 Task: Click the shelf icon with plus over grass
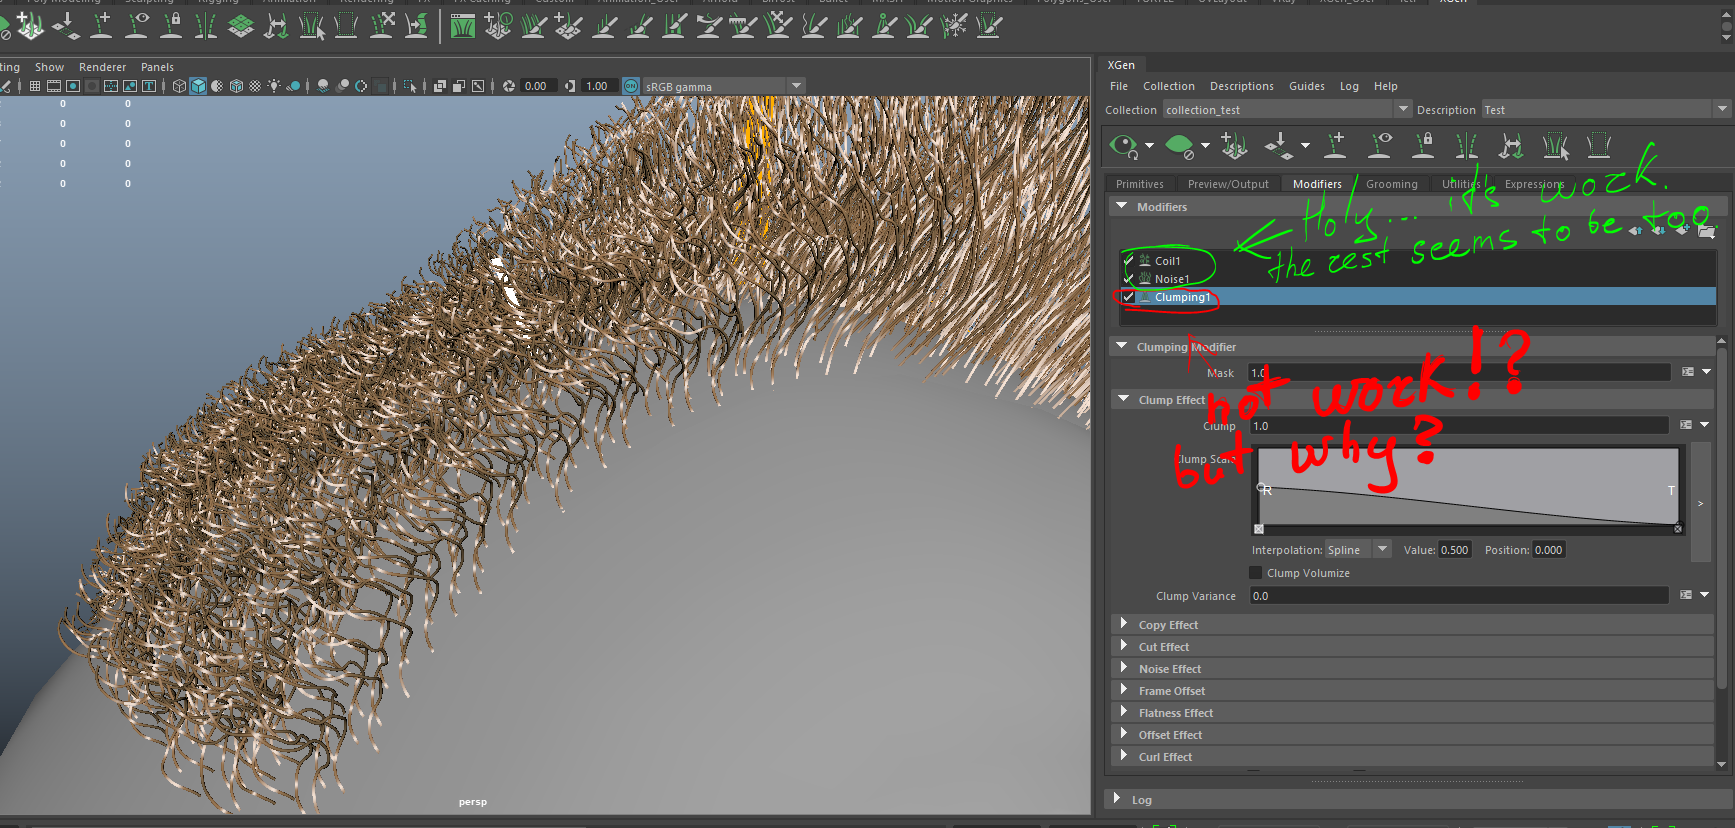point(31,26)
